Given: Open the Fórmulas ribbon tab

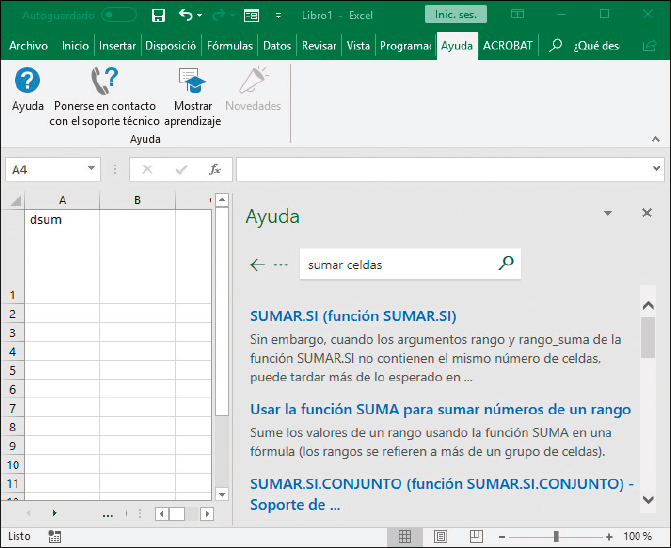Looking at the screenshot, I should pyautogui.click(x=229, y=46).
